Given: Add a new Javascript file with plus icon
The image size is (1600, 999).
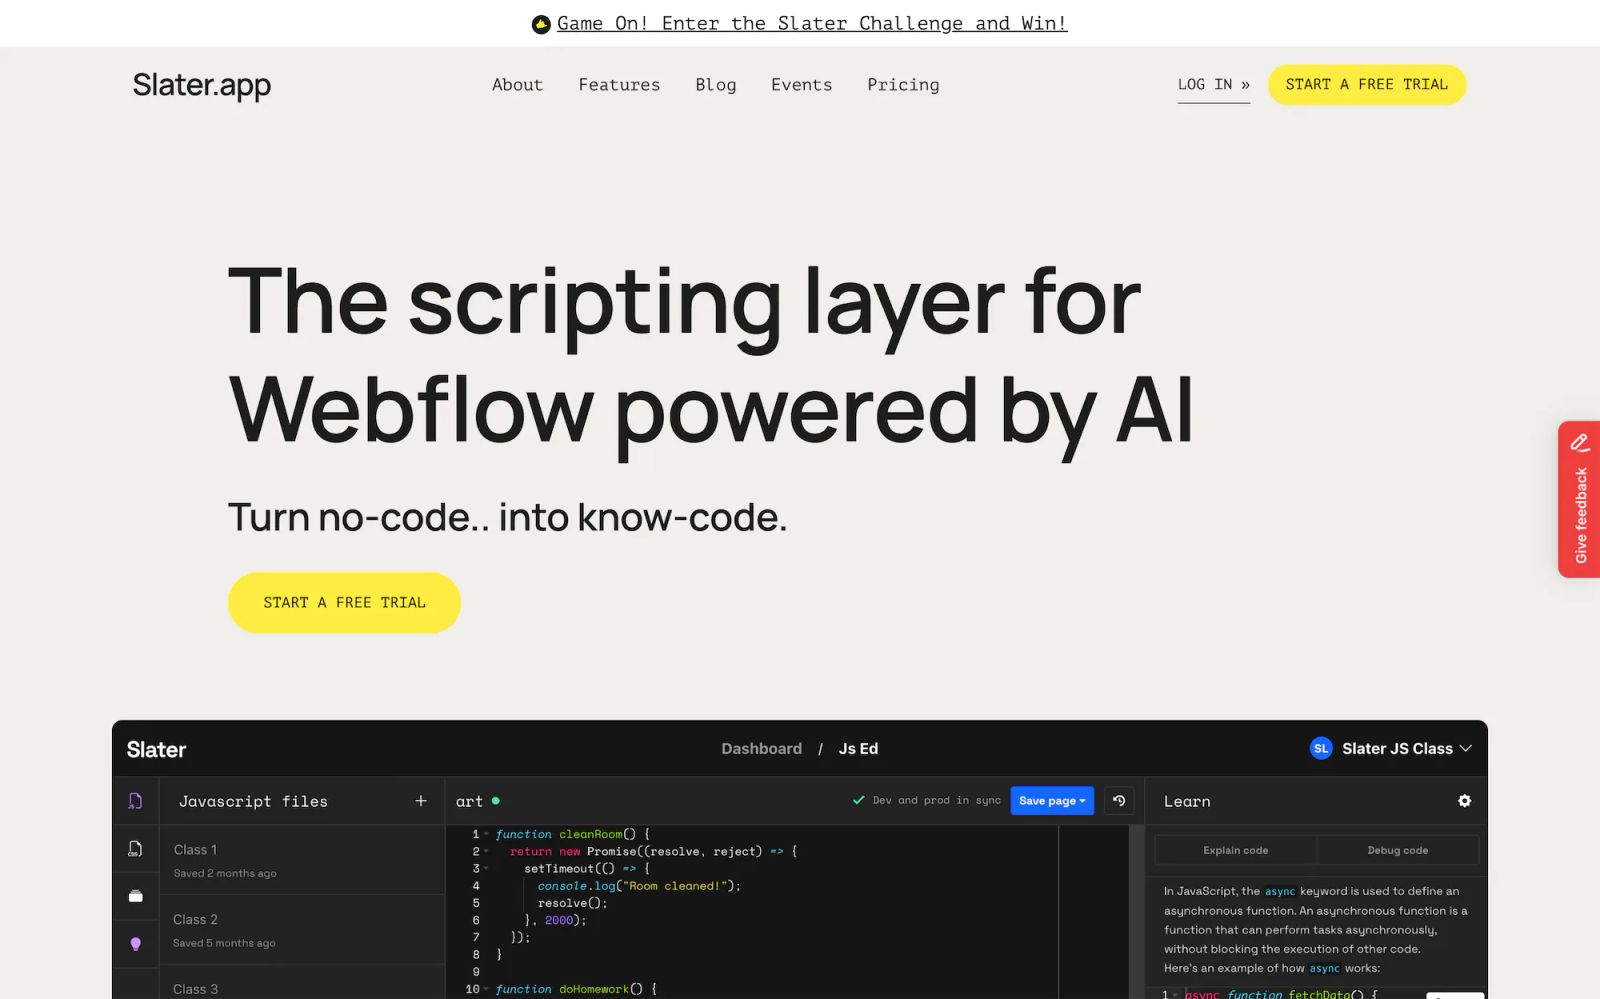Looking at the screenshot, I should (x=421, y=801).
